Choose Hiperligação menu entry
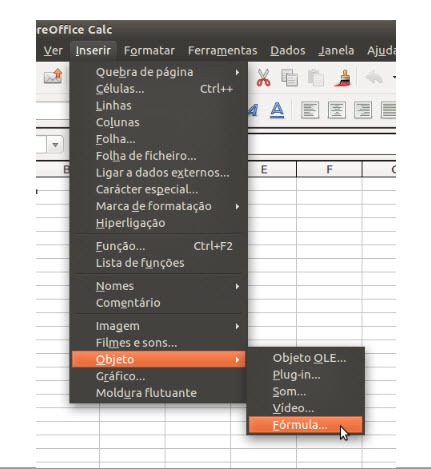Screen dimensions: 431x469 click(x=158, y=223)
